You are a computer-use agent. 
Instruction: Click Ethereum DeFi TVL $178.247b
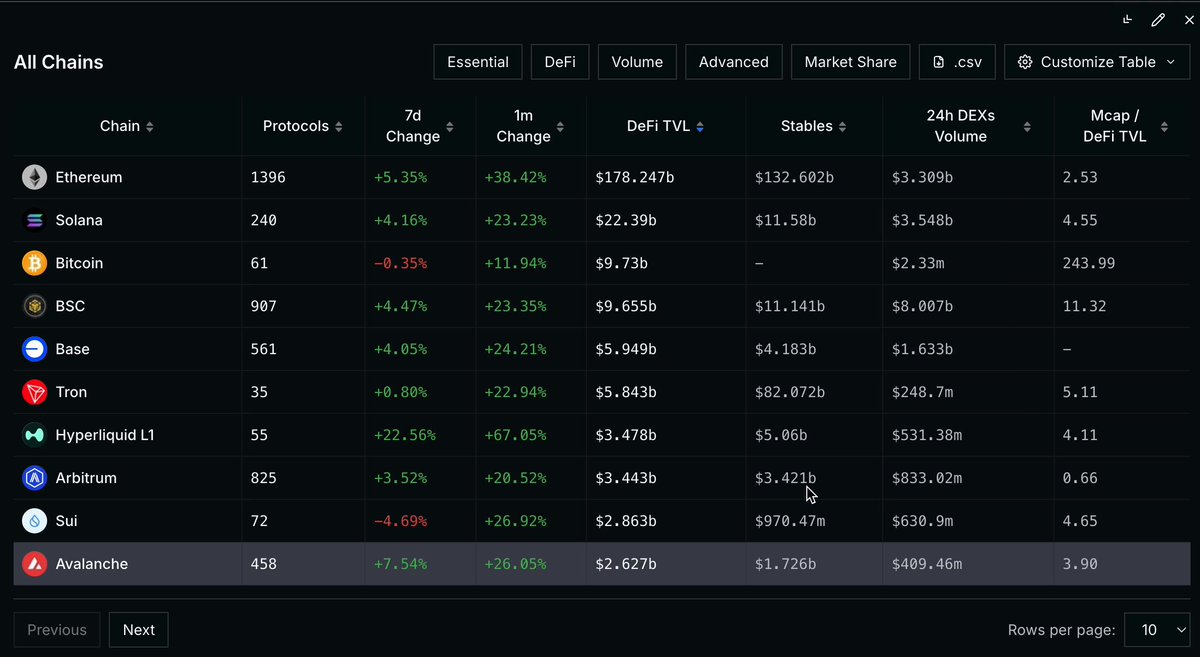coord(635,177)
